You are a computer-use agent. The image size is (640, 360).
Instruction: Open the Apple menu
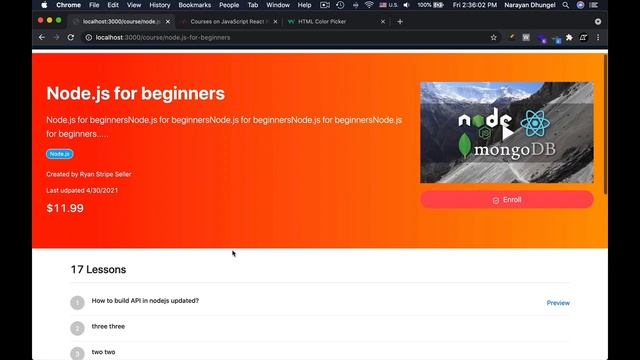[44, 5]
